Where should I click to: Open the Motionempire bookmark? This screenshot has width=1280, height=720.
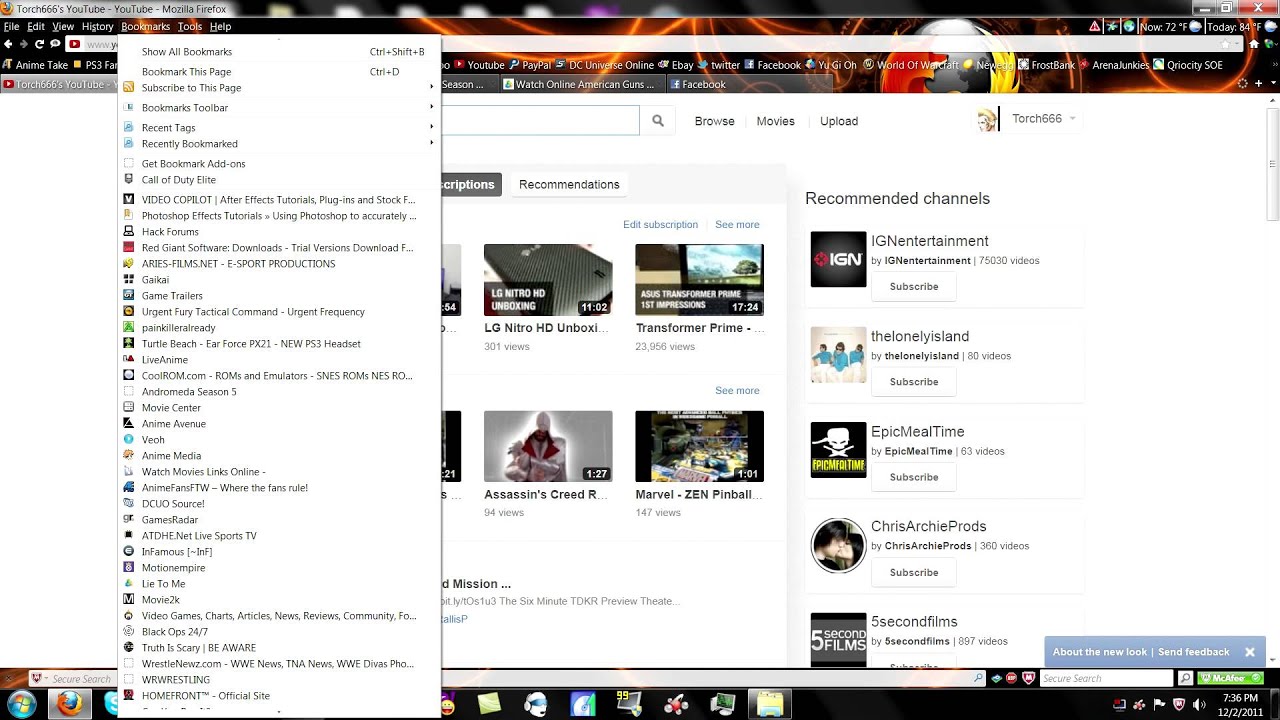coord(280,568)
